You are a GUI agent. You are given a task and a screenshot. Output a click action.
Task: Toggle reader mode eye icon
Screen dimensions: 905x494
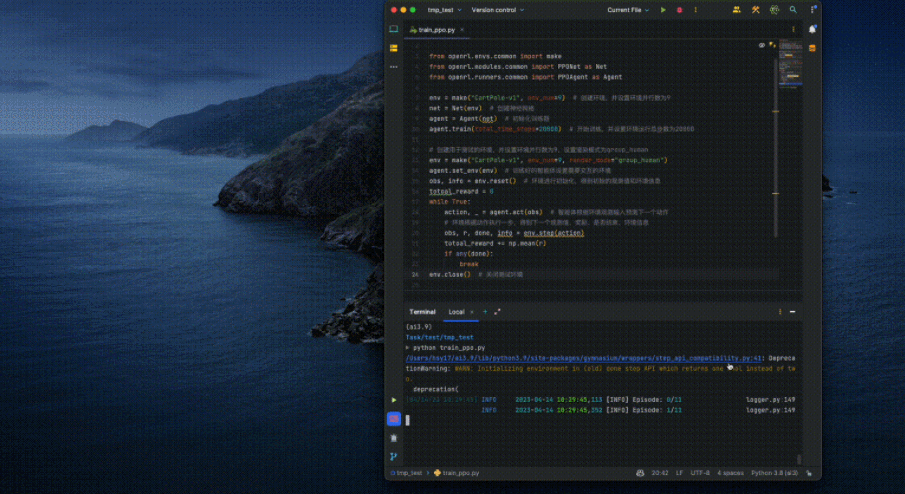pyautogui.click(x=762, y=45)
